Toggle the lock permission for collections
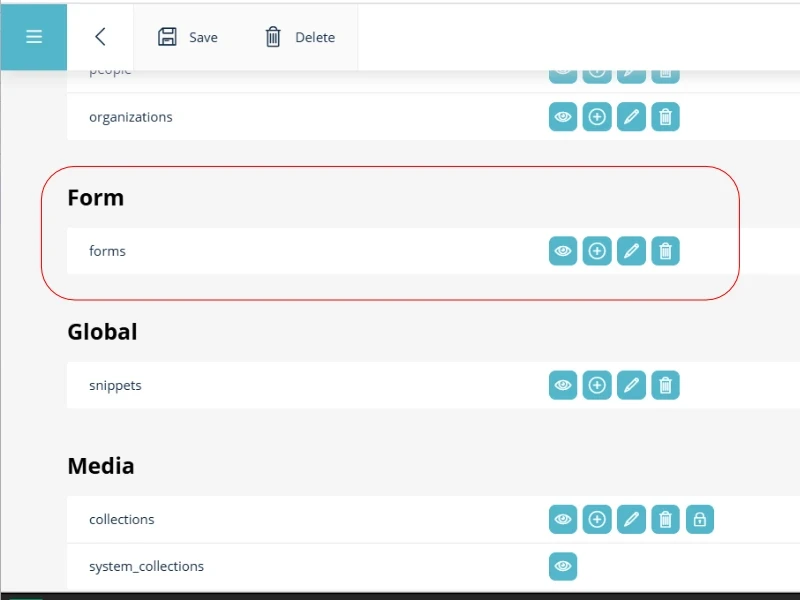800x600 pixels. pyautogui.click(x=700, y=519)
